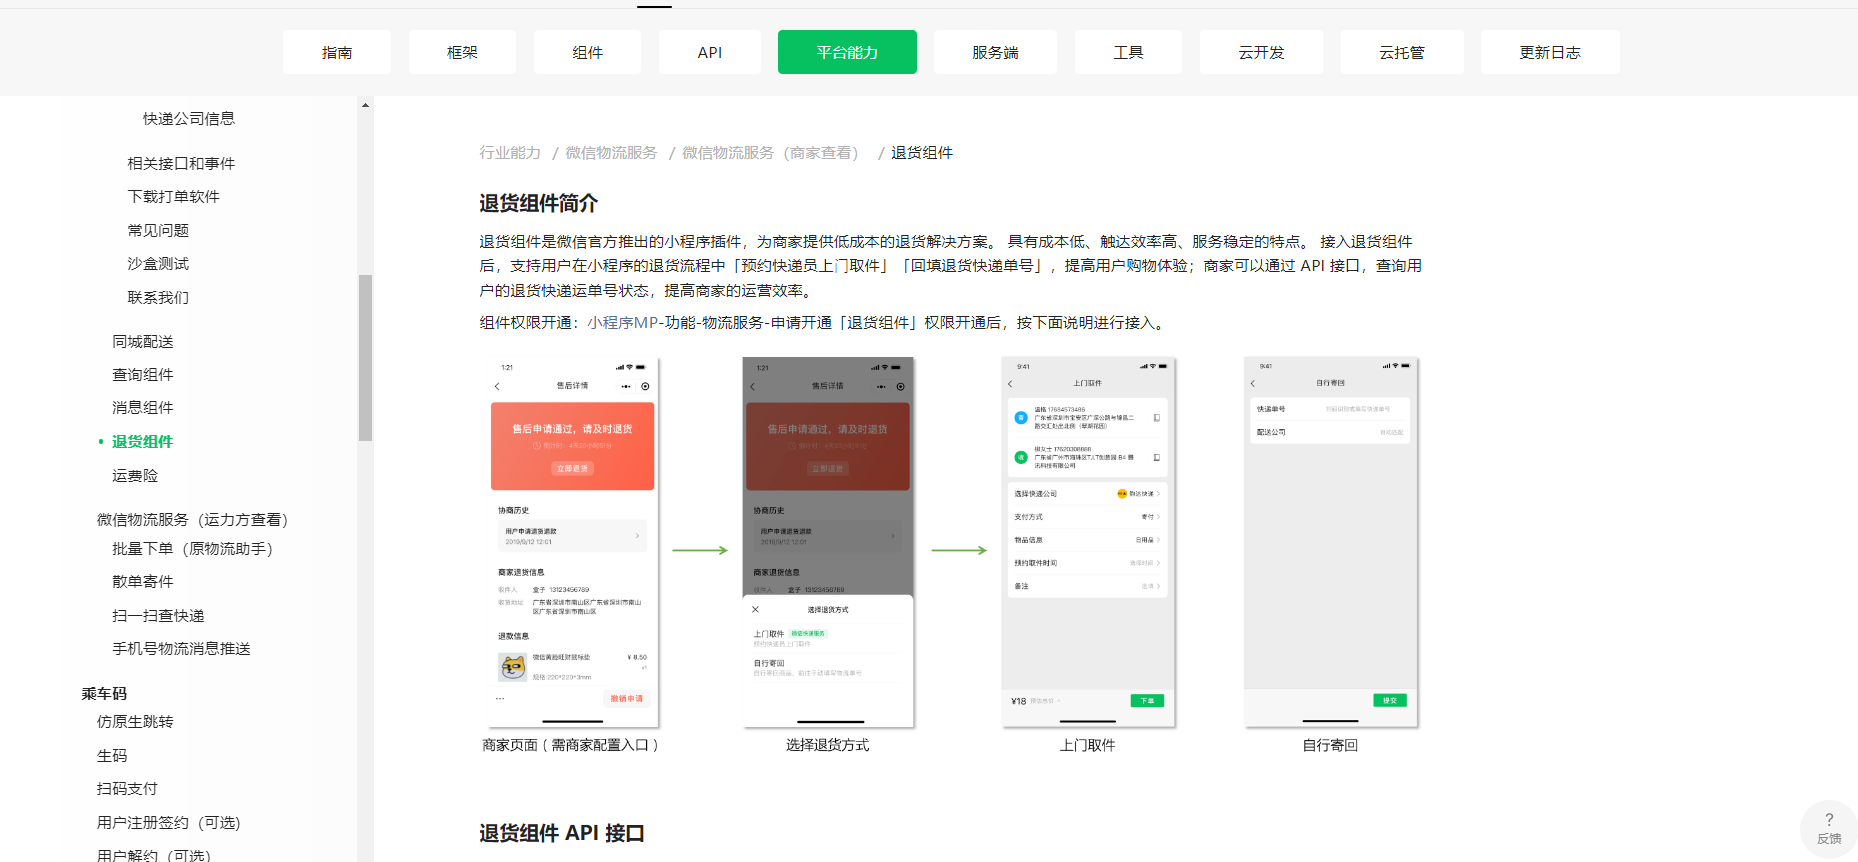Open 常见问题 in sidebar

158,230
